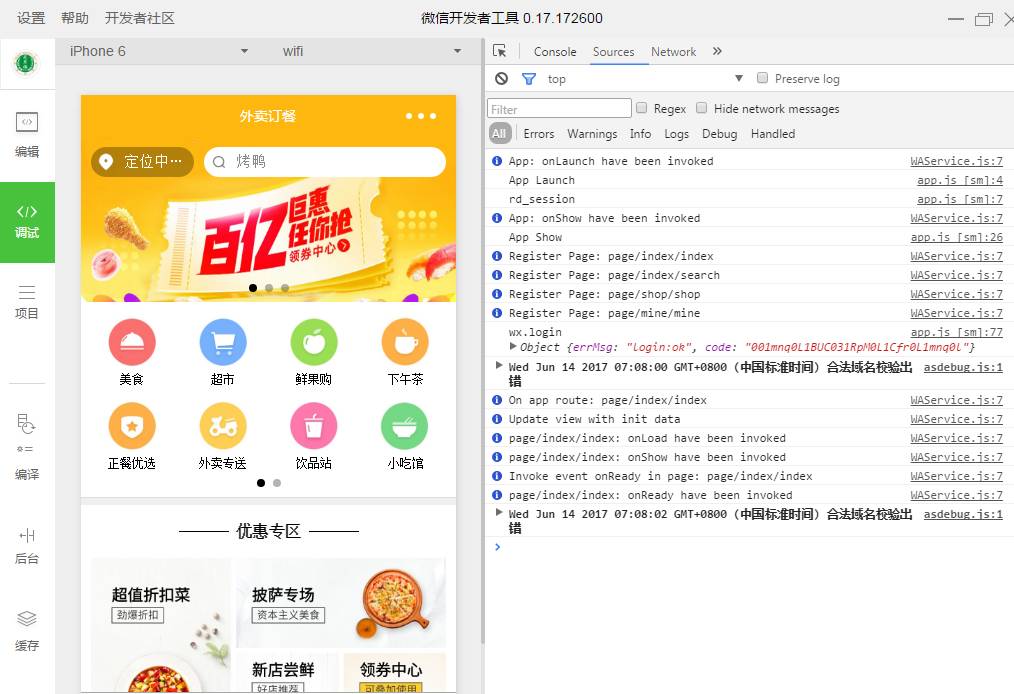Image resolution: width=1014 pixels, height=694 pixels.
Task: Tap the three-dot menu in 外卖订餐 header
Action: coord(421,116)
